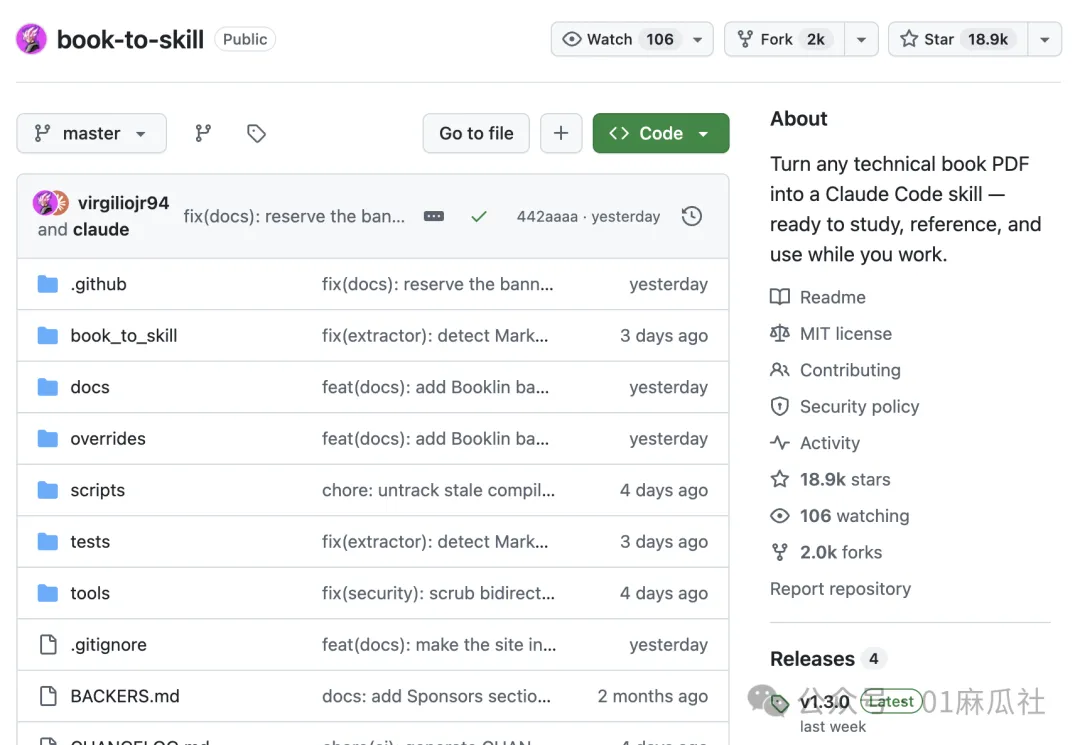Image resolution: width=1080 pixels, height=745 pixels.
Task: Open the overrides folder
Action: coord(108,439)
